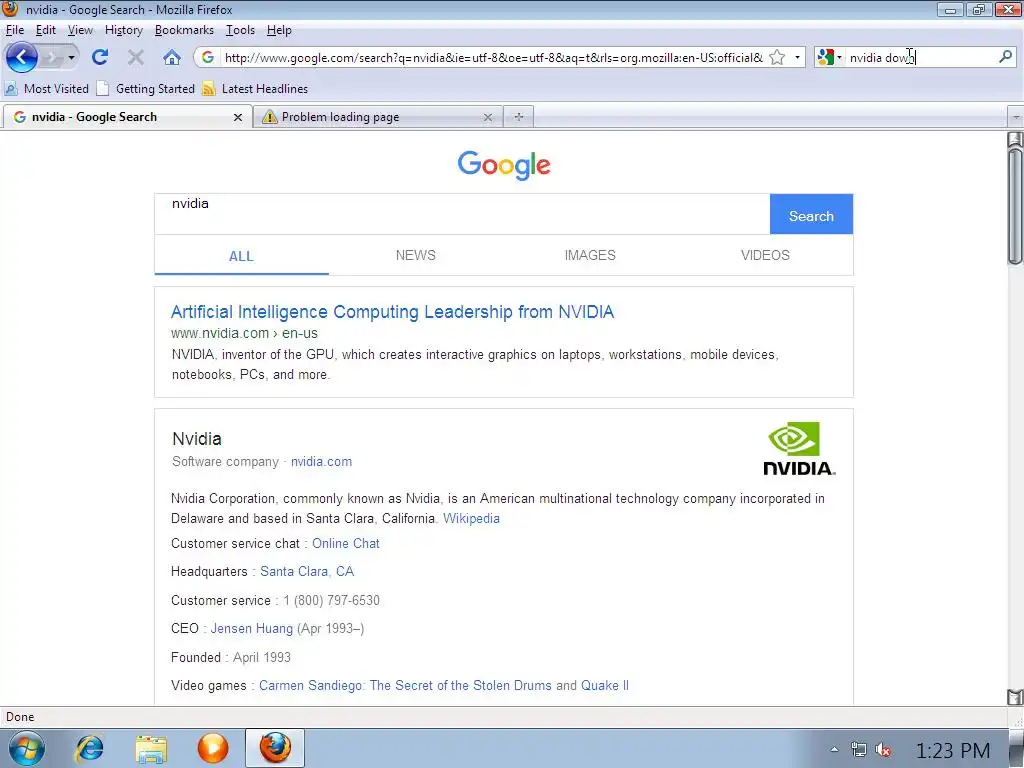Go to the Home page icon

click(x=172, y=57)
